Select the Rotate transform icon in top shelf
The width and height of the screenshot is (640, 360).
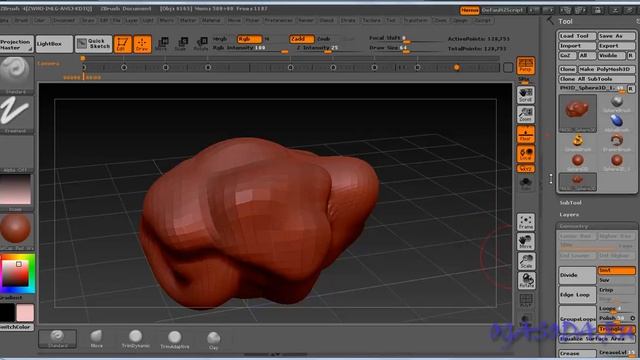[201, 43]
